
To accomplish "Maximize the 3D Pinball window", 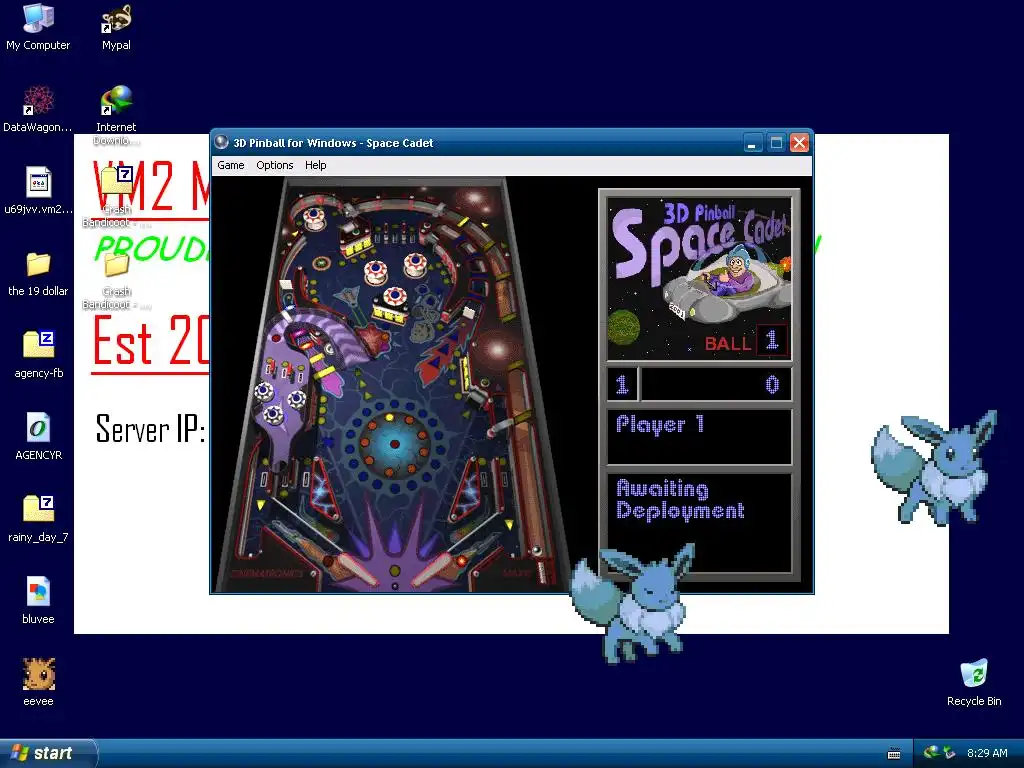I will pos(776,142).
